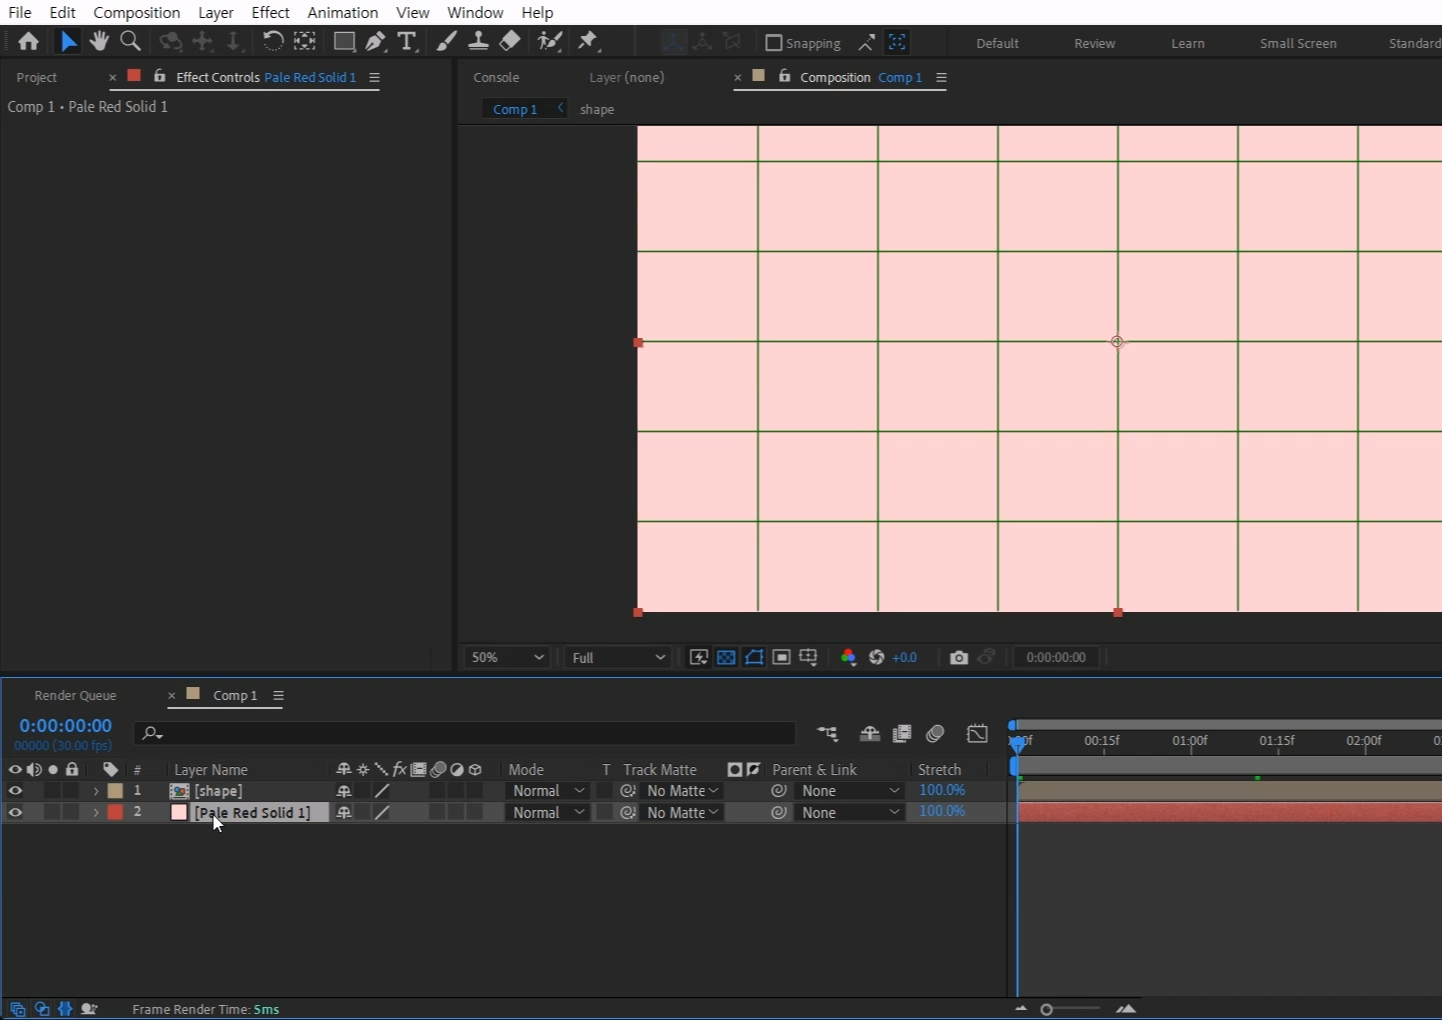Open the Composition menu

click(x=137, y=12)
